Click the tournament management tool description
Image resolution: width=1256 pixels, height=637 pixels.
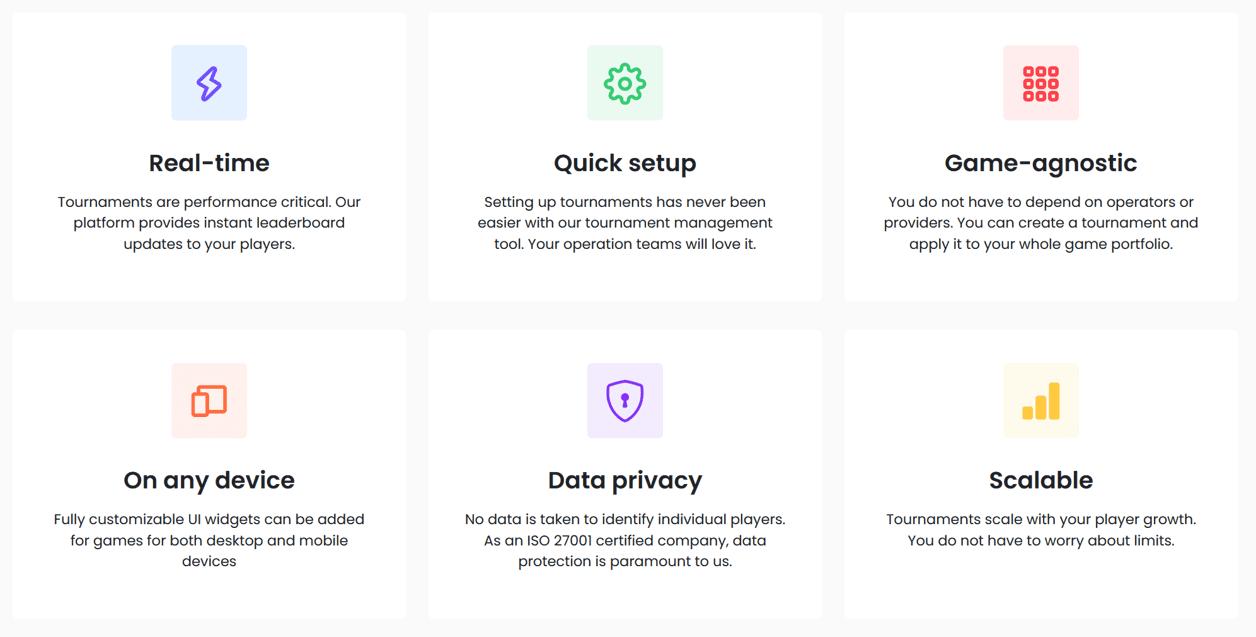tap(625, 223)
